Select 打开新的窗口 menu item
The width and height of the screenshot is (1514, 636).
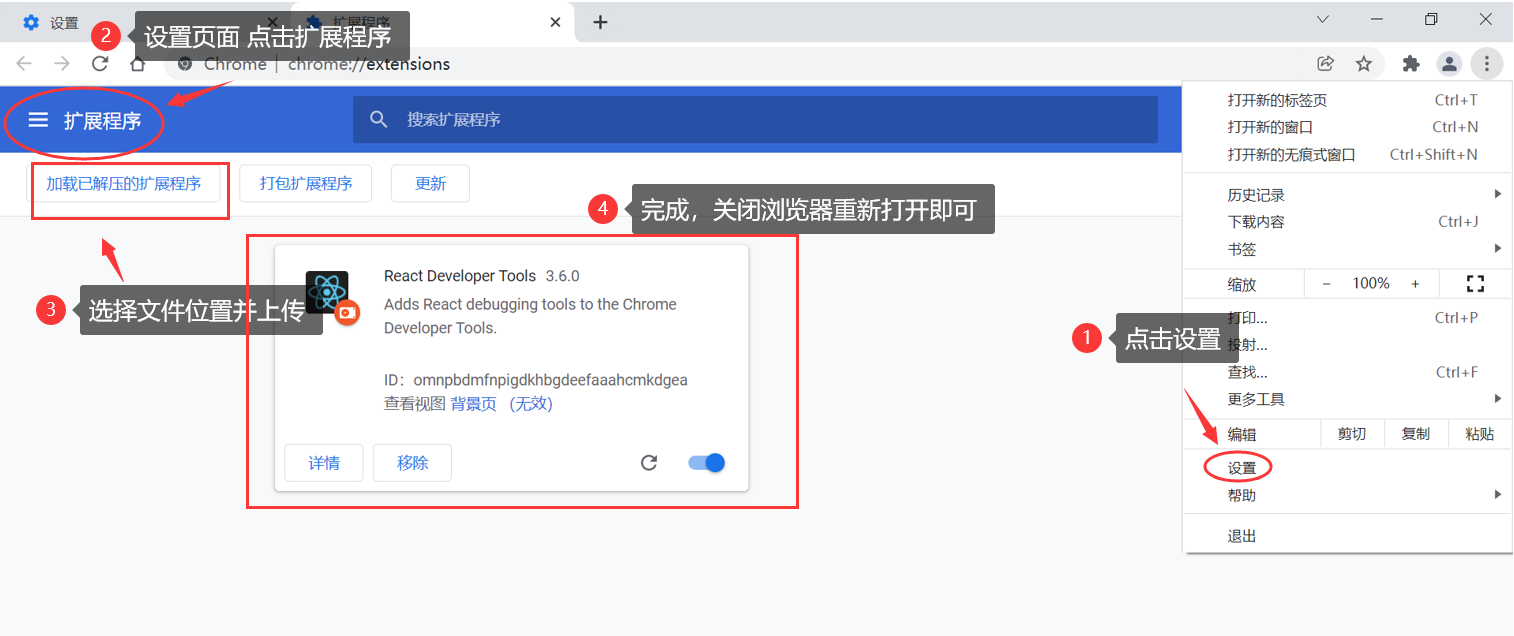[1347, 127]
